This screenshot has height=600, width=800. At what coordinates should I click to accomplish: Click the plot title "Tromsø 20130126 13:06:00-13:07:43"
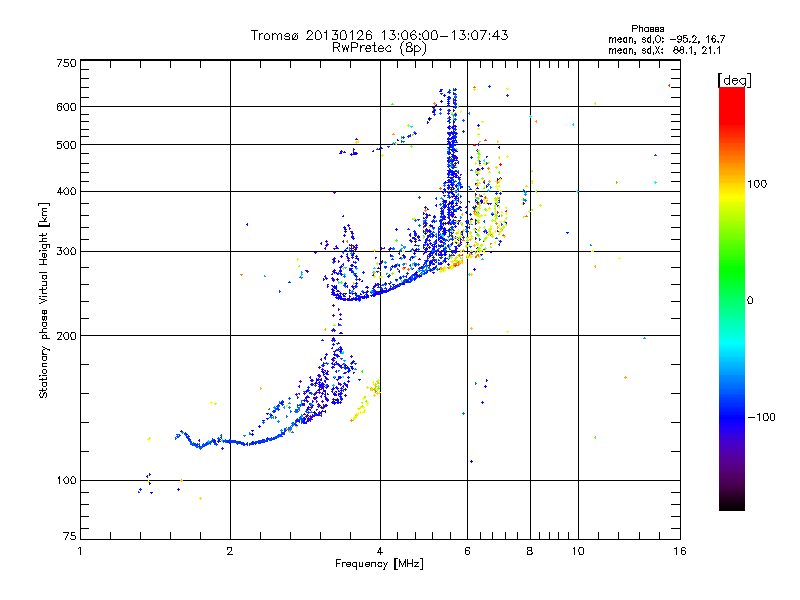[x=379, y=35]
